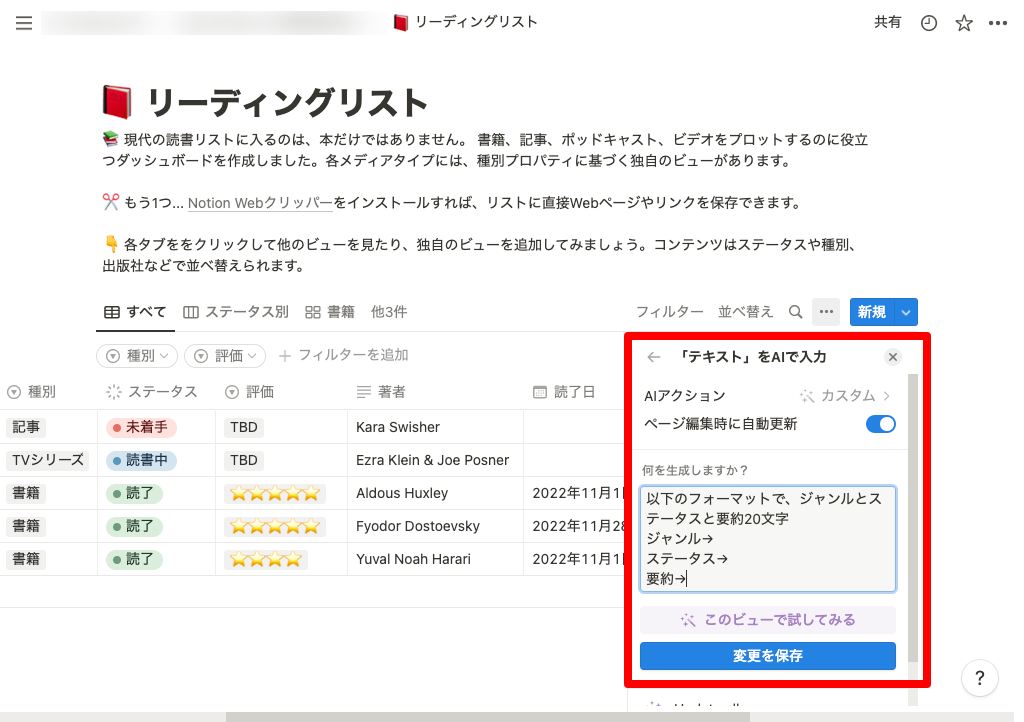1024x722 pixels.
Task: Click このビューで試してみる button
Action: click(767, 620)
